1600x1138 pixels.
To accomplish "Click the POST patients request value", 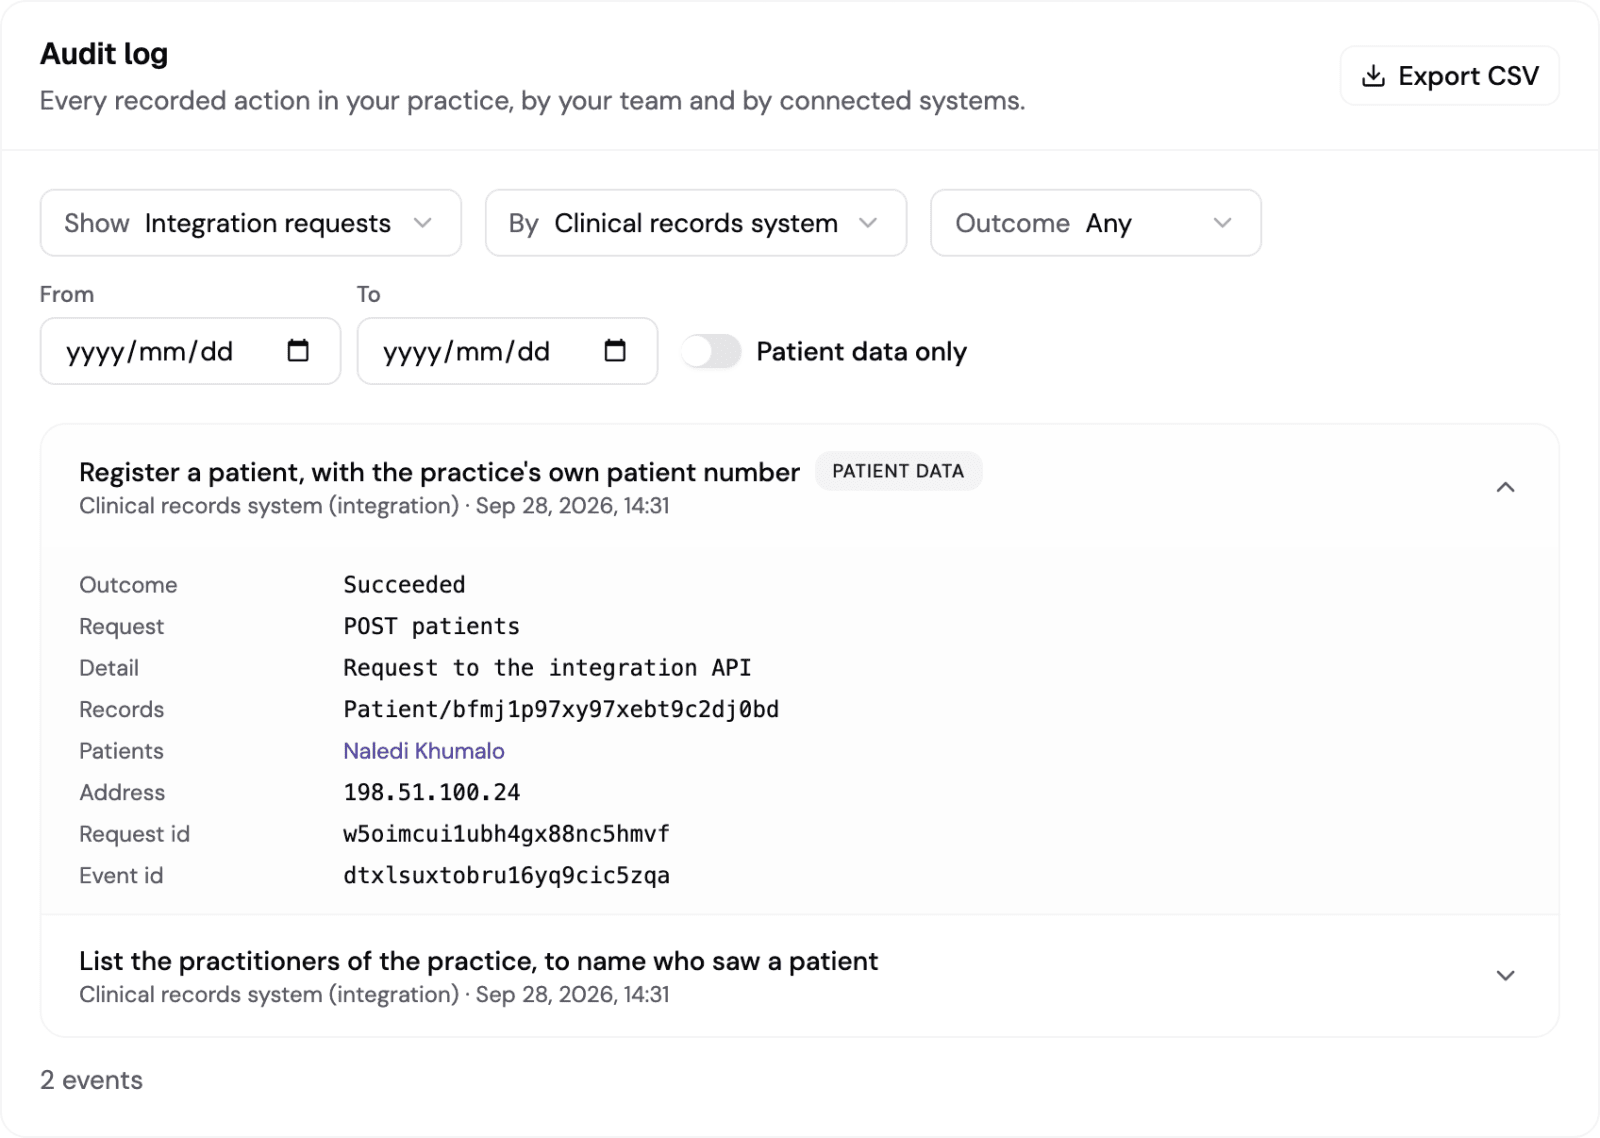I will click(431, 627).
